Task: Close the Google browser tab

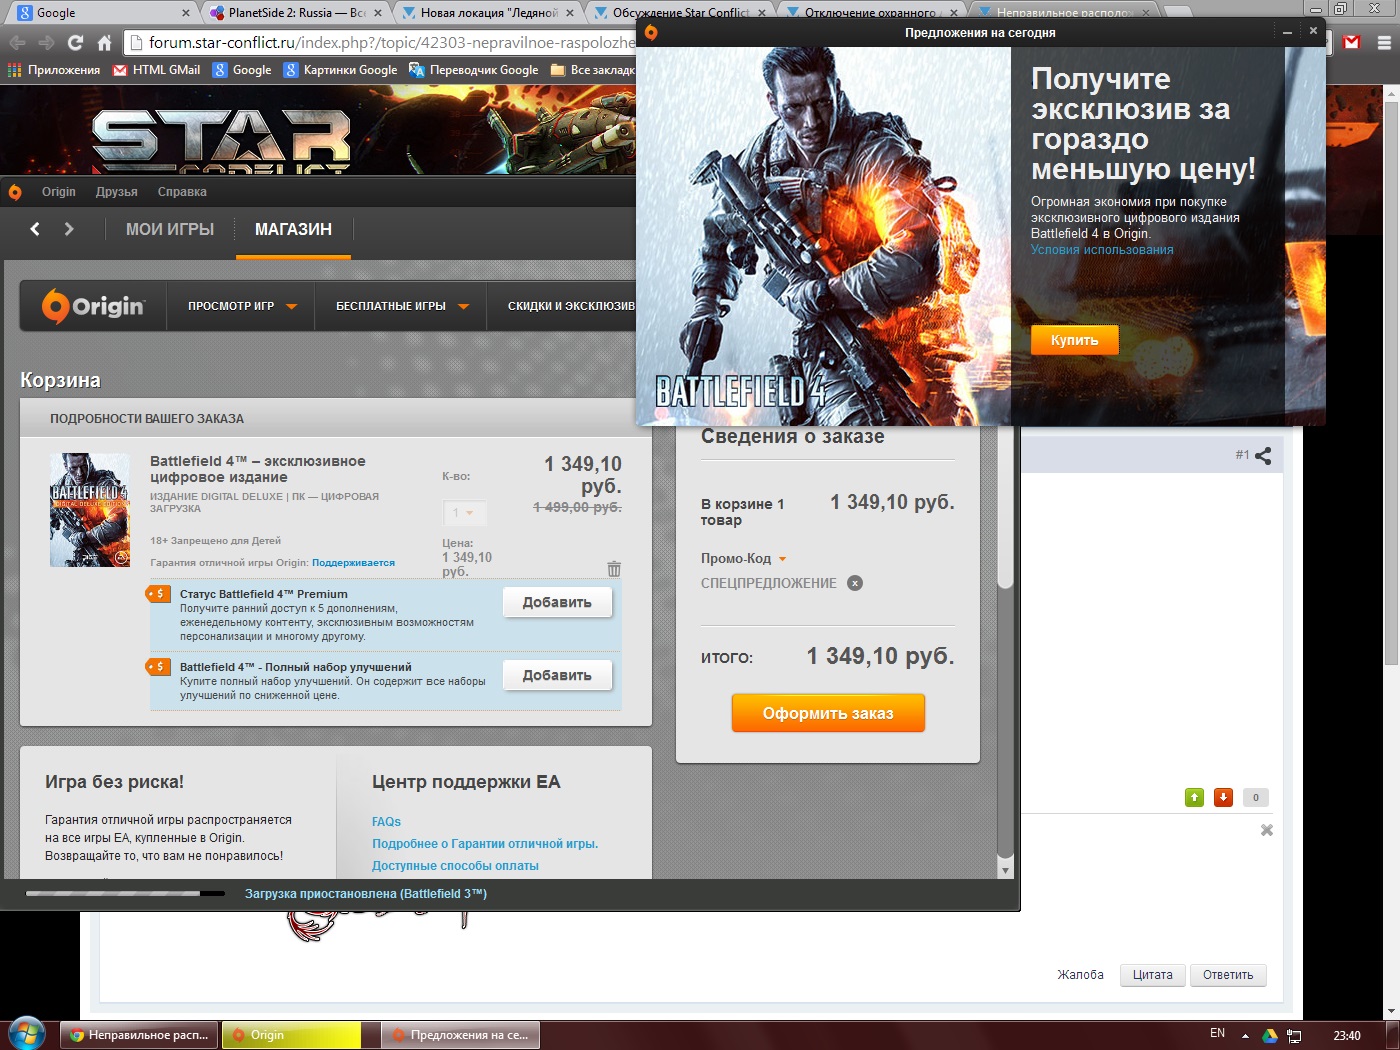Action: pyautogui.click(x=186, y=13)
